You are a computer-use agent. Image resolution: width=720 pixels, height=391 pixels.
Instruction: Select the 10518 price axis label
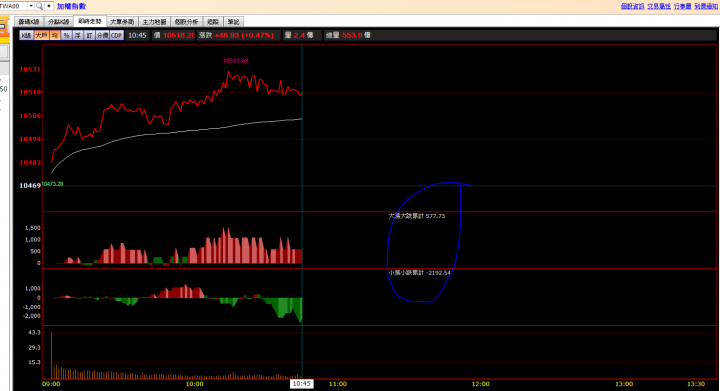(30, 92)
